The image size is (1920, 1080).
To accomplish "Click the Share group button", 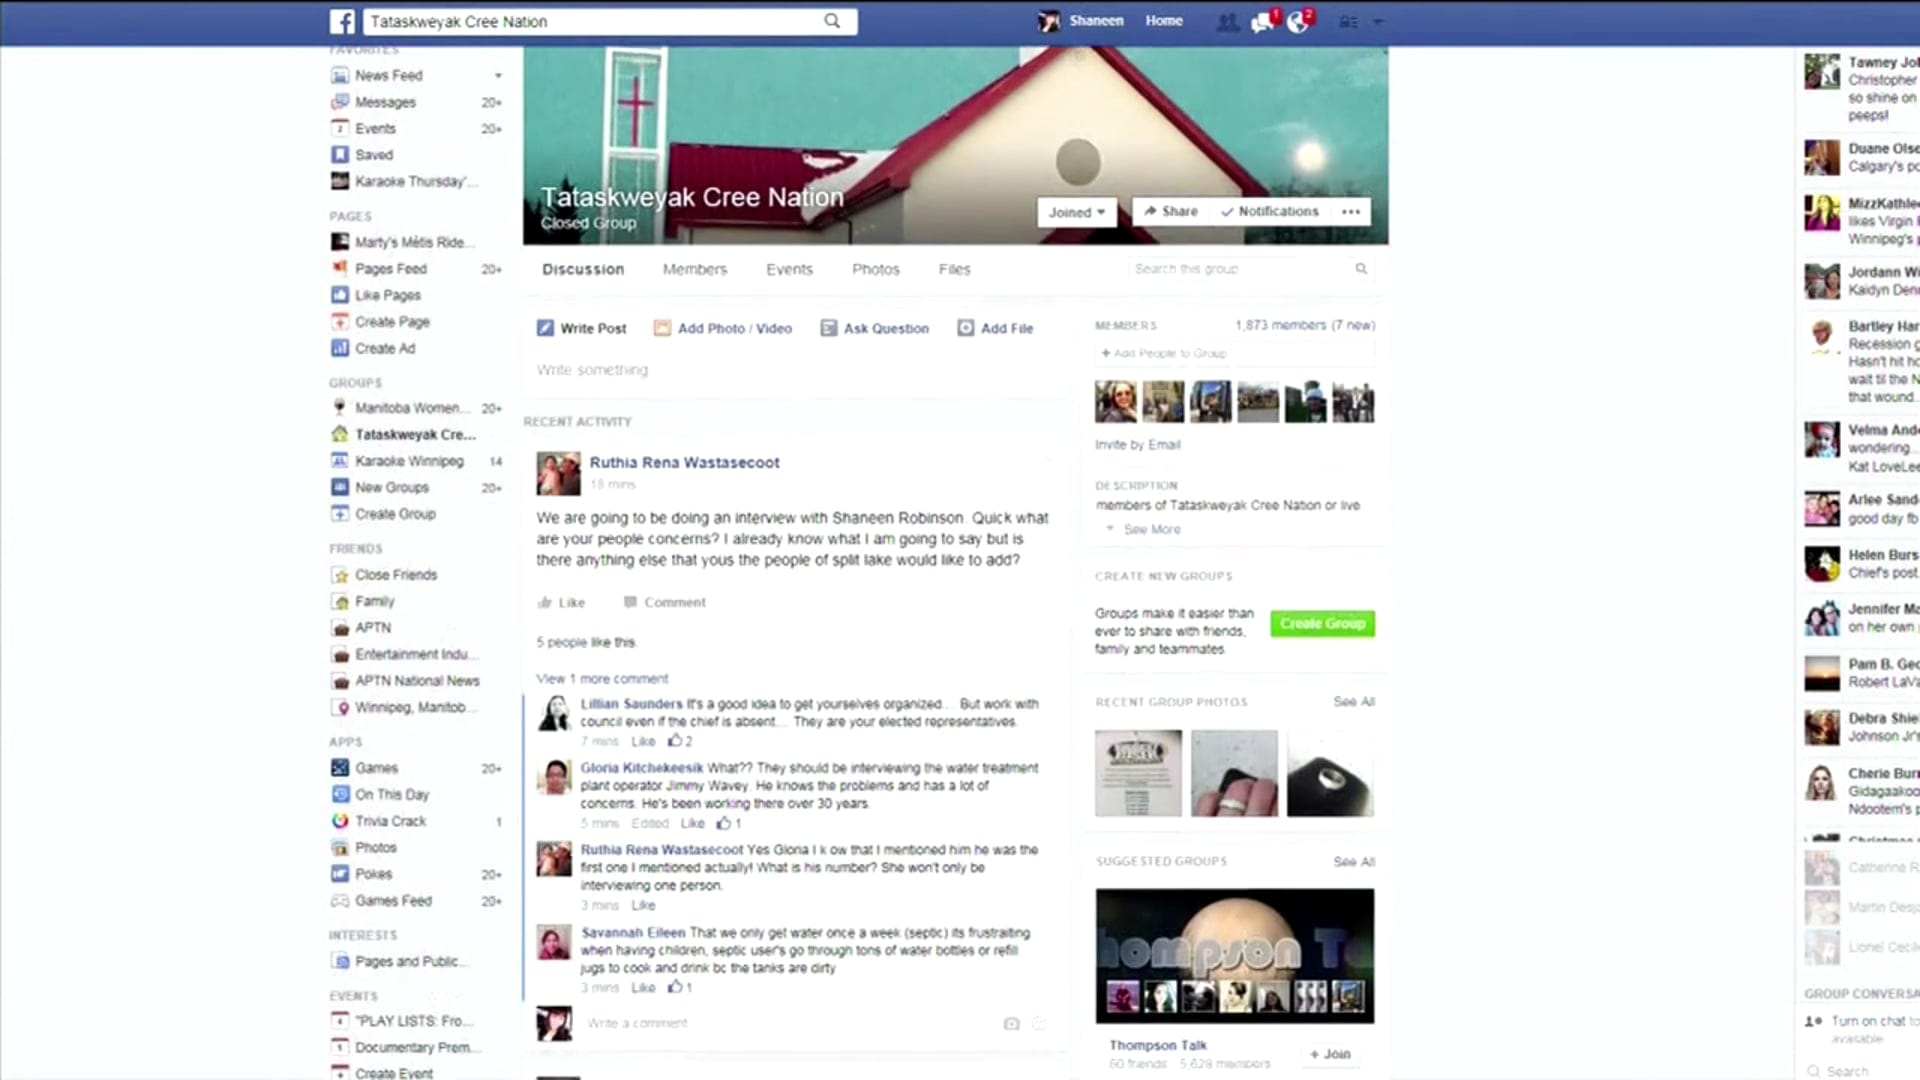I will [x=1171, y=212].
